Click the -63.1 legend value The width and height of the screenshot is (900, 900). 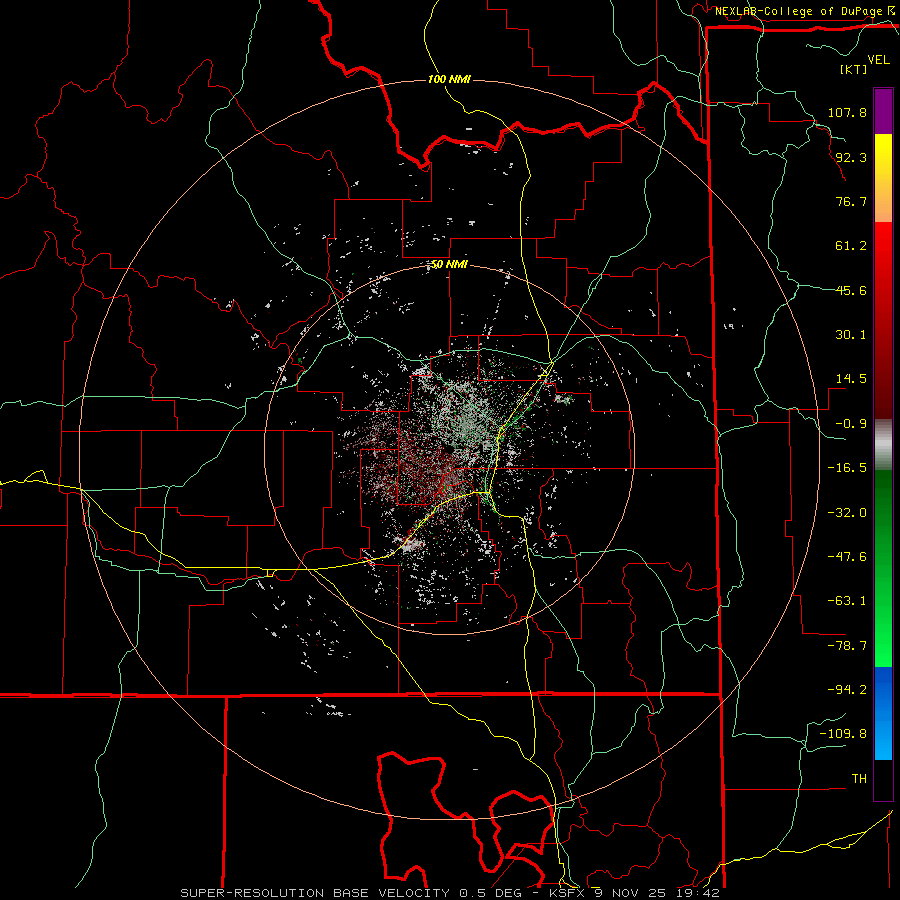847,601
